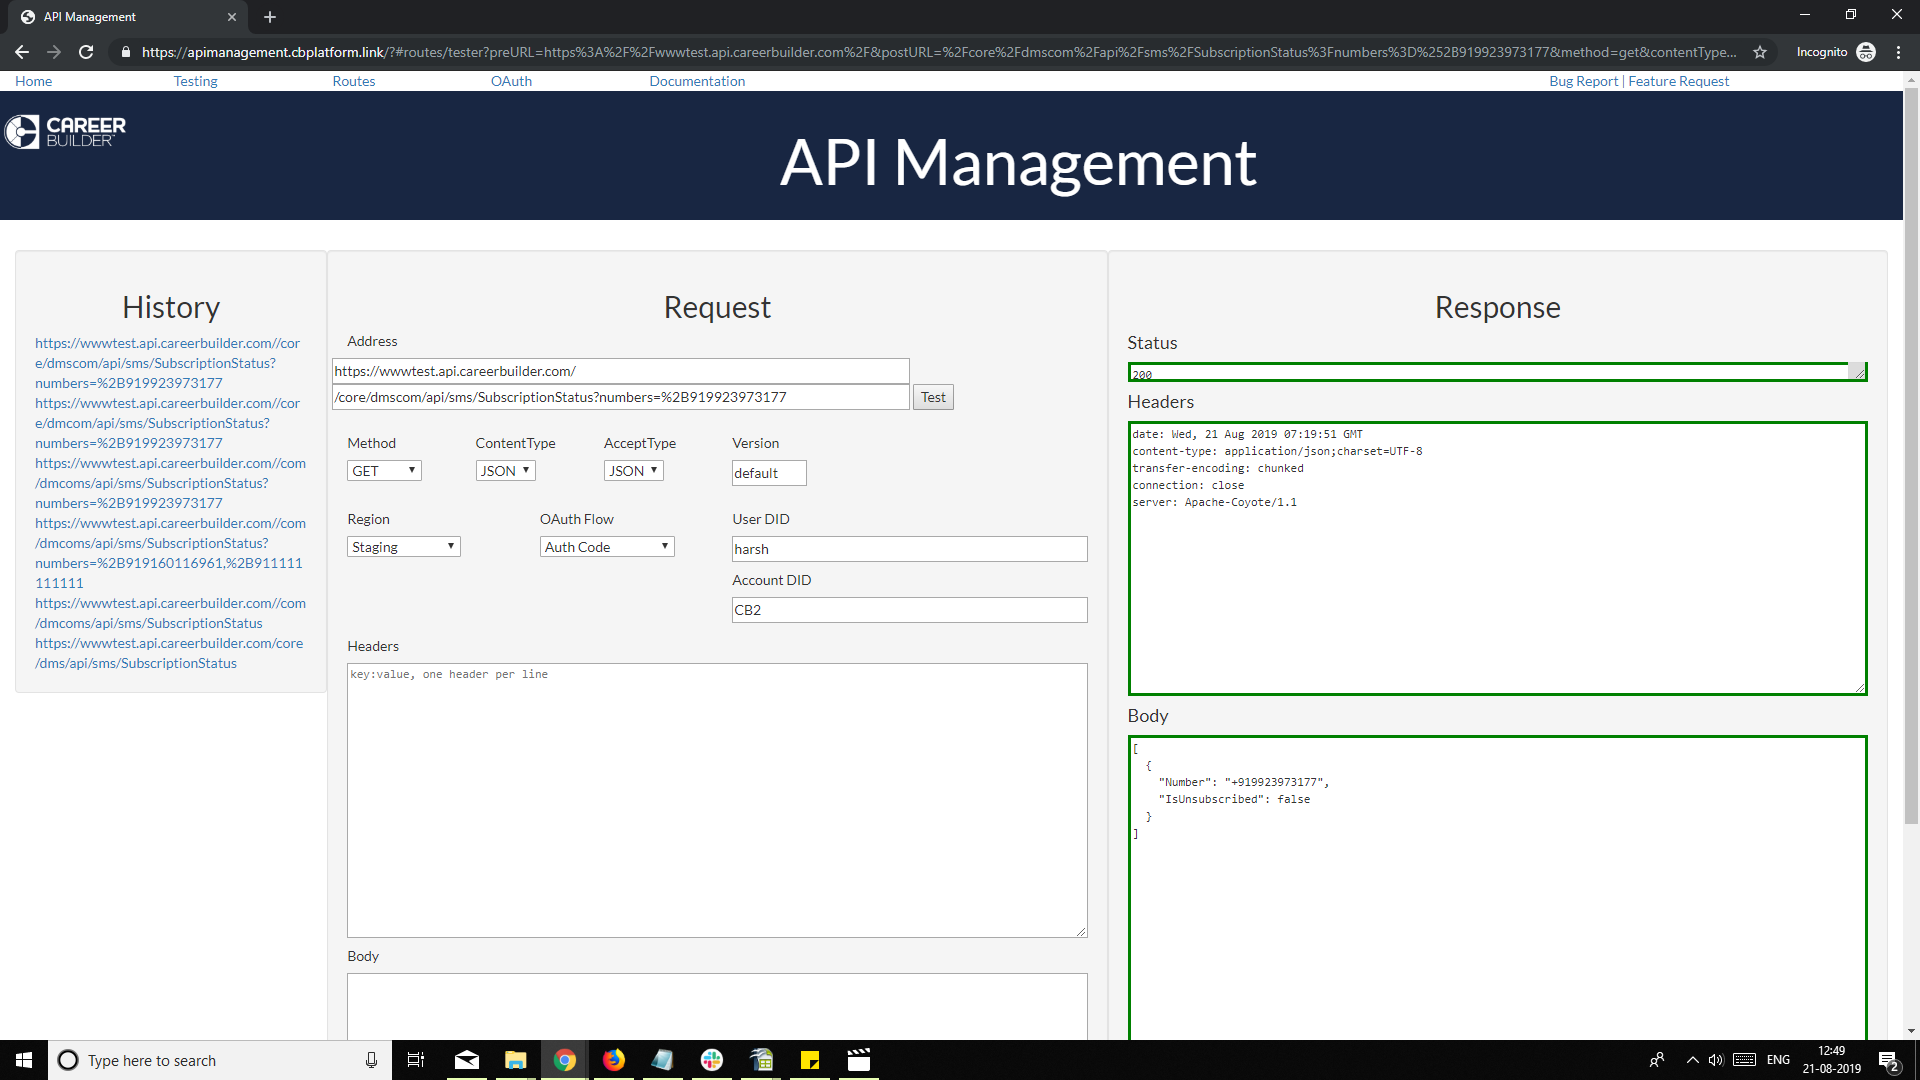Bookmark this page with the star icon
1920x1080 pixels.
(x=1760, y=52)
